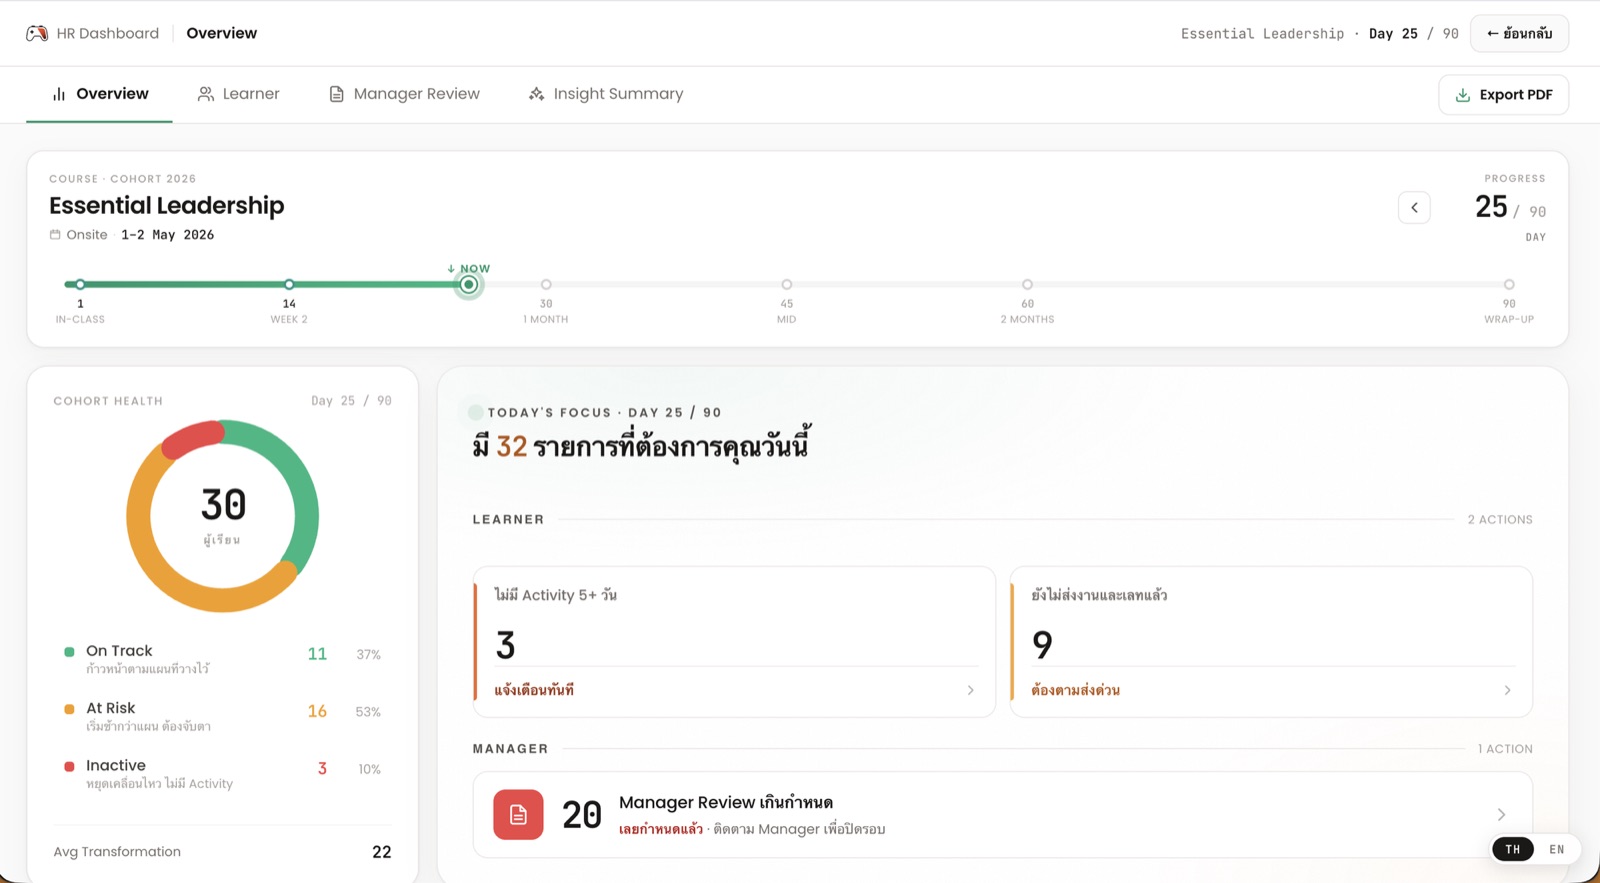Click the green On Track legend dot
Screen dimensions: 1600x883
coord(69,652)
